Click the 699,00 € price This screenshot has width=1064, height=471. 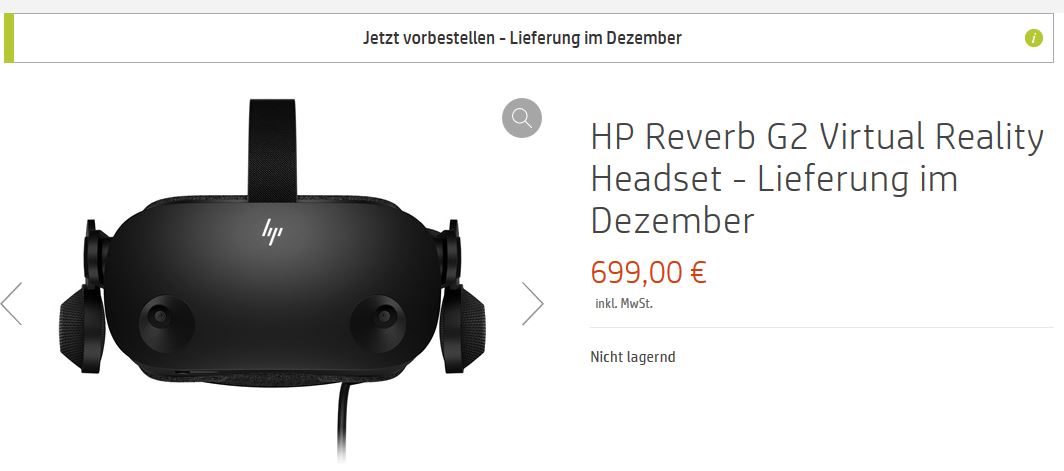[x=649, y=273]
